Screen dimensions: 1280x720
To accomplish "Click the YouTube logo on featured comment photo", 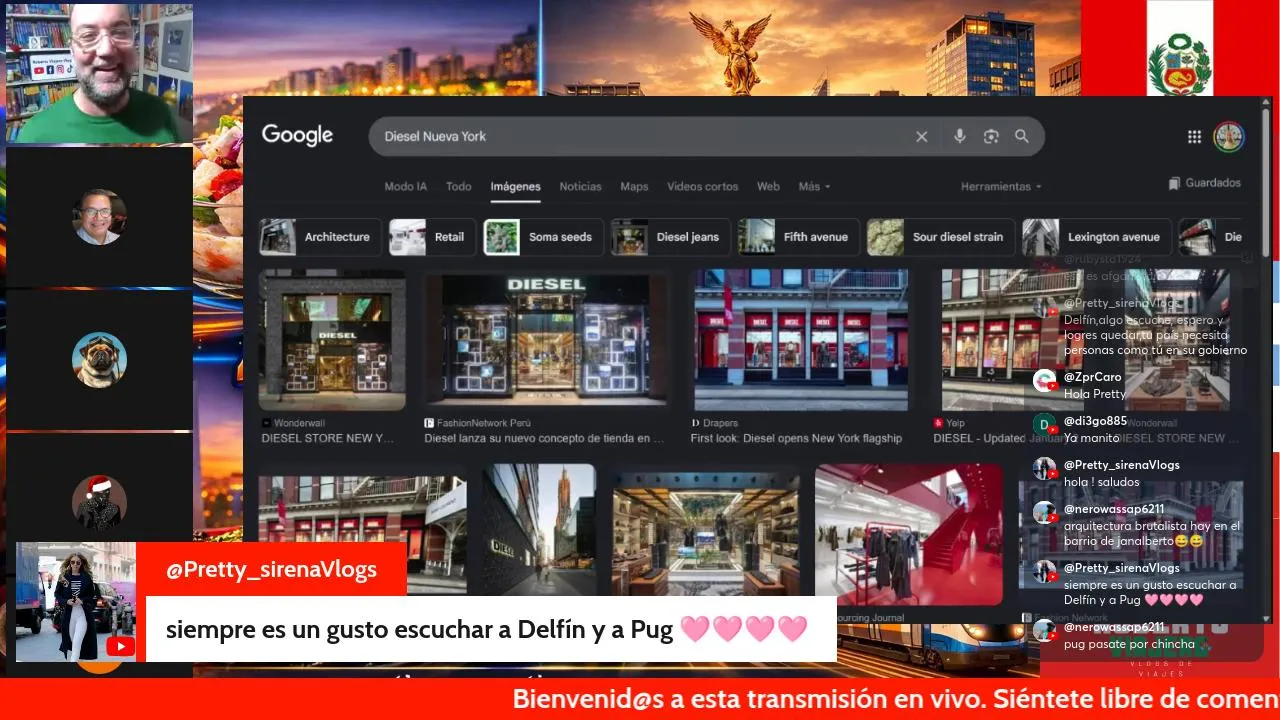I will point(120,646).
